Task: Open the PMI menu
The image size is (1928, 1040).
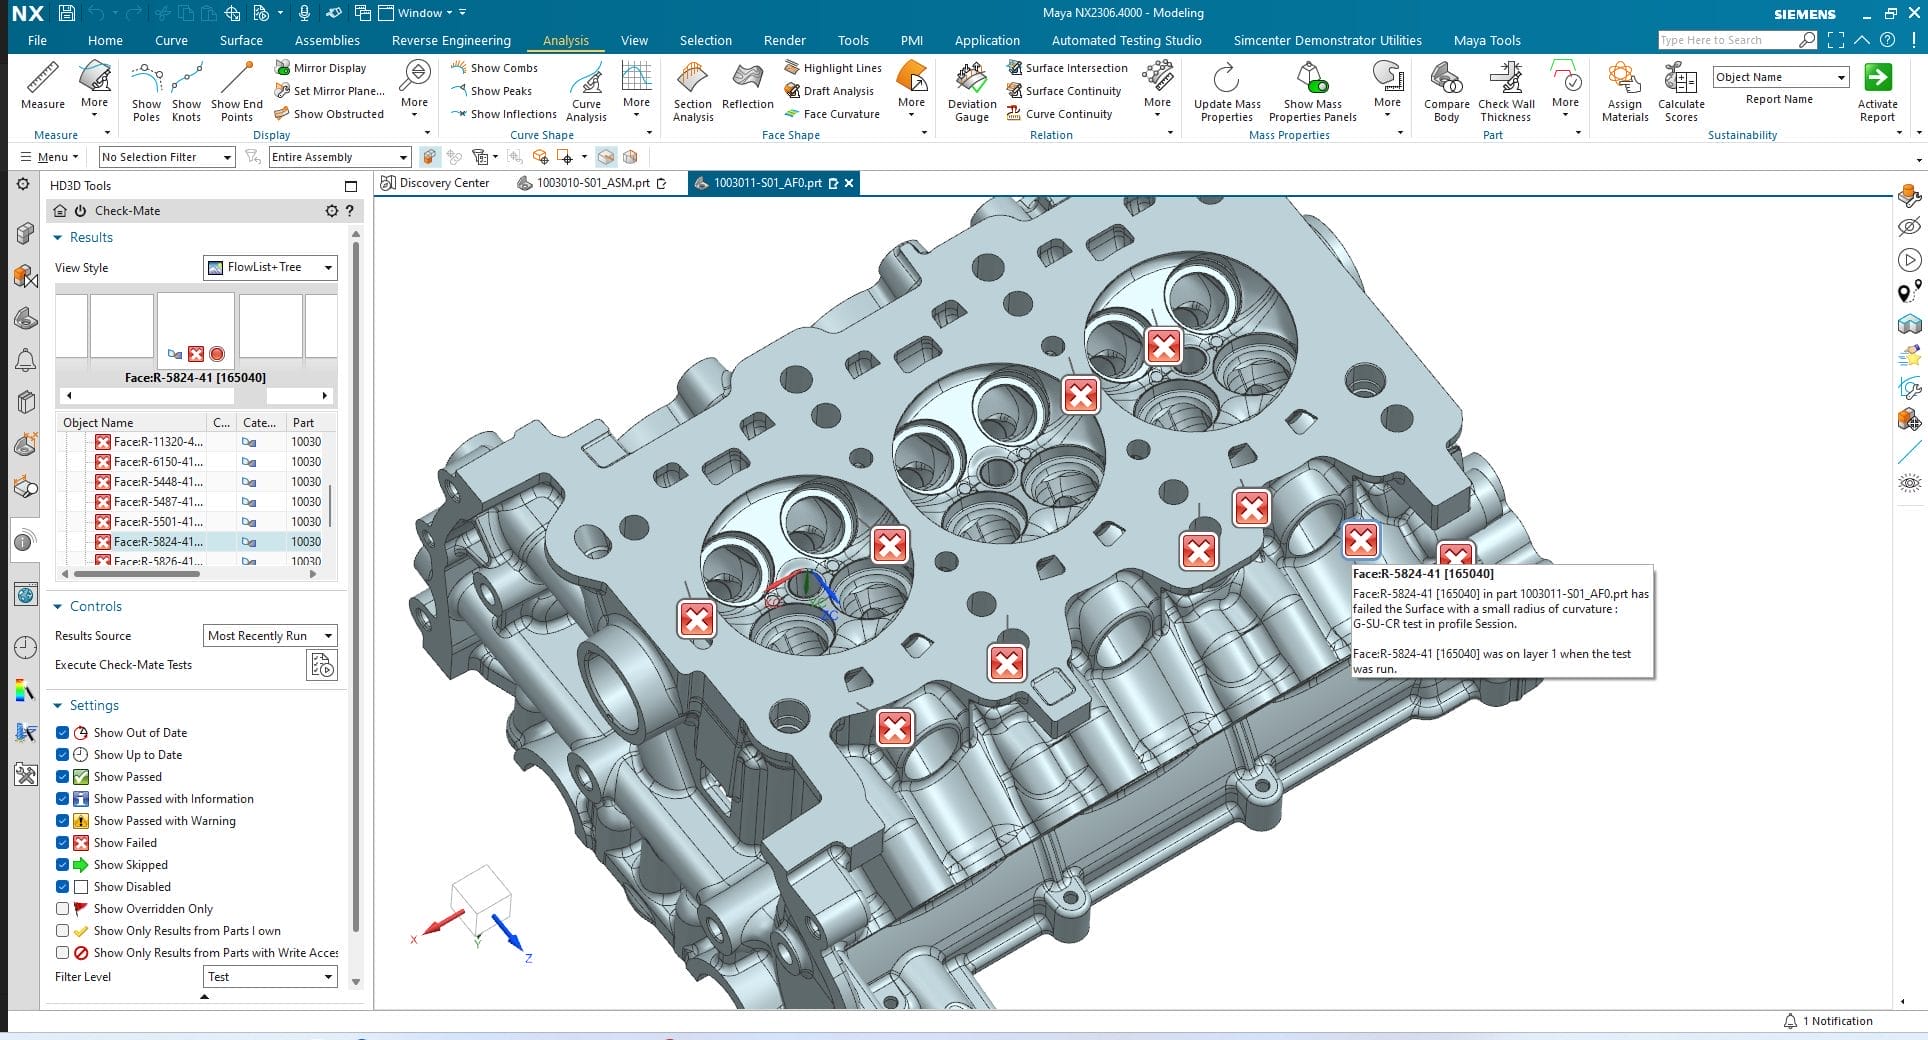Action: click(x=911, y=40)
